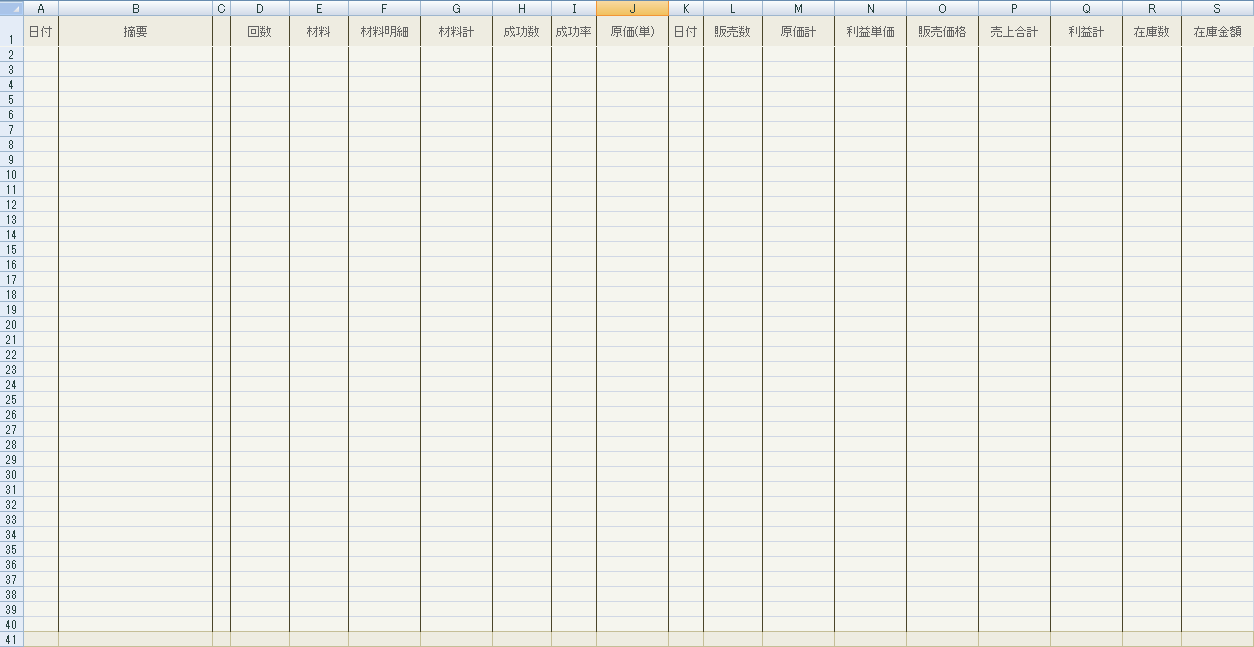Select row 8 header
This screenshot has width=1254, height=647.
11,144
